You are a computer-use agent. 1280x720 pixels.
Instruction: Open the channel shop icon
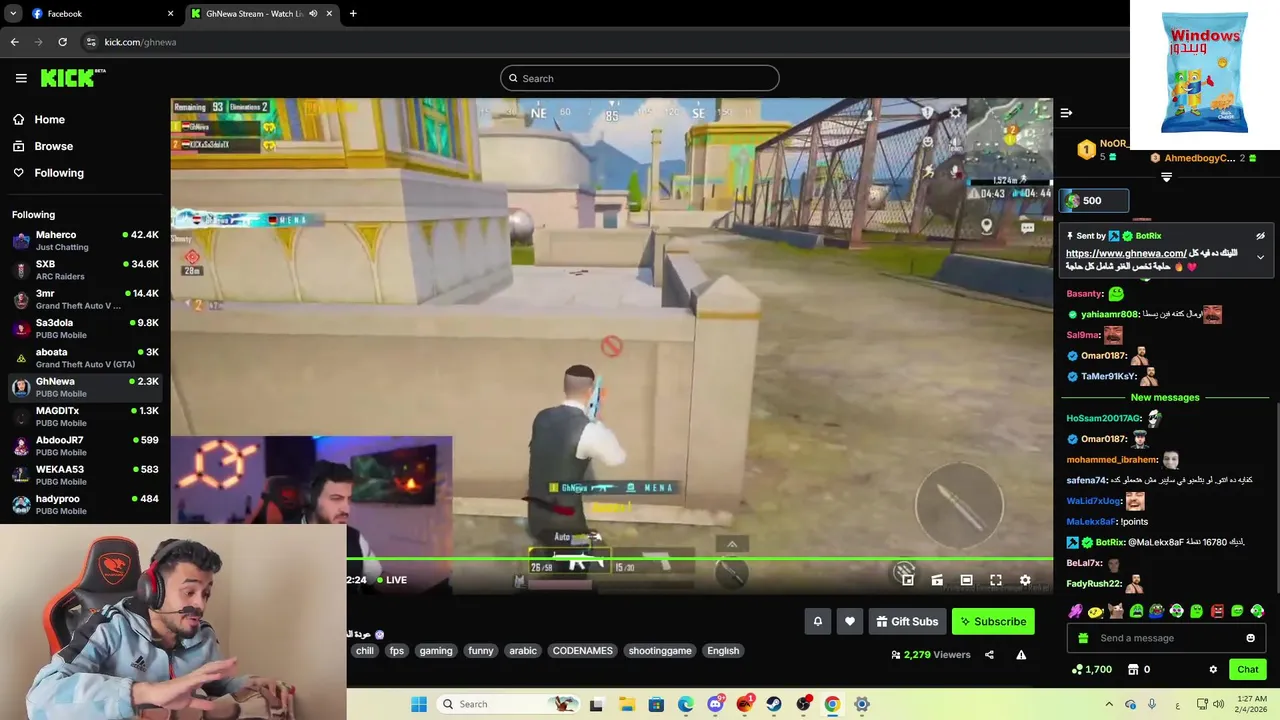pyautogui.click(x=1133, y=669)
